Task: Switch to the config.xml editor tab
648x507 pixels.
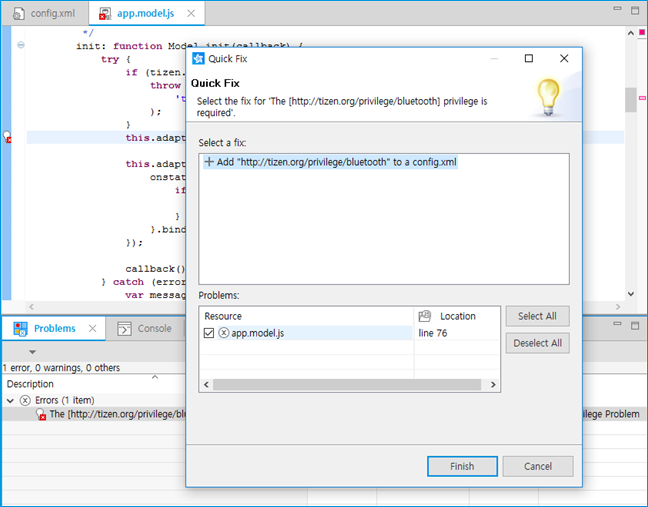Action: [x=43, y=14]
